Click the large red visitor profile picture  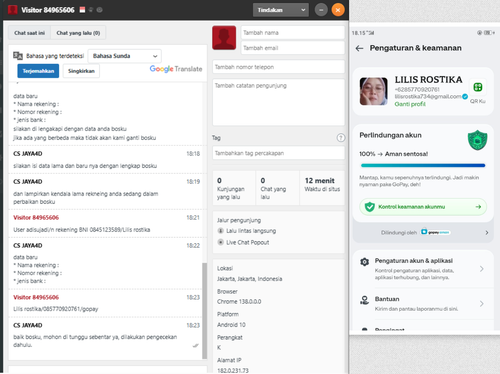224,38
